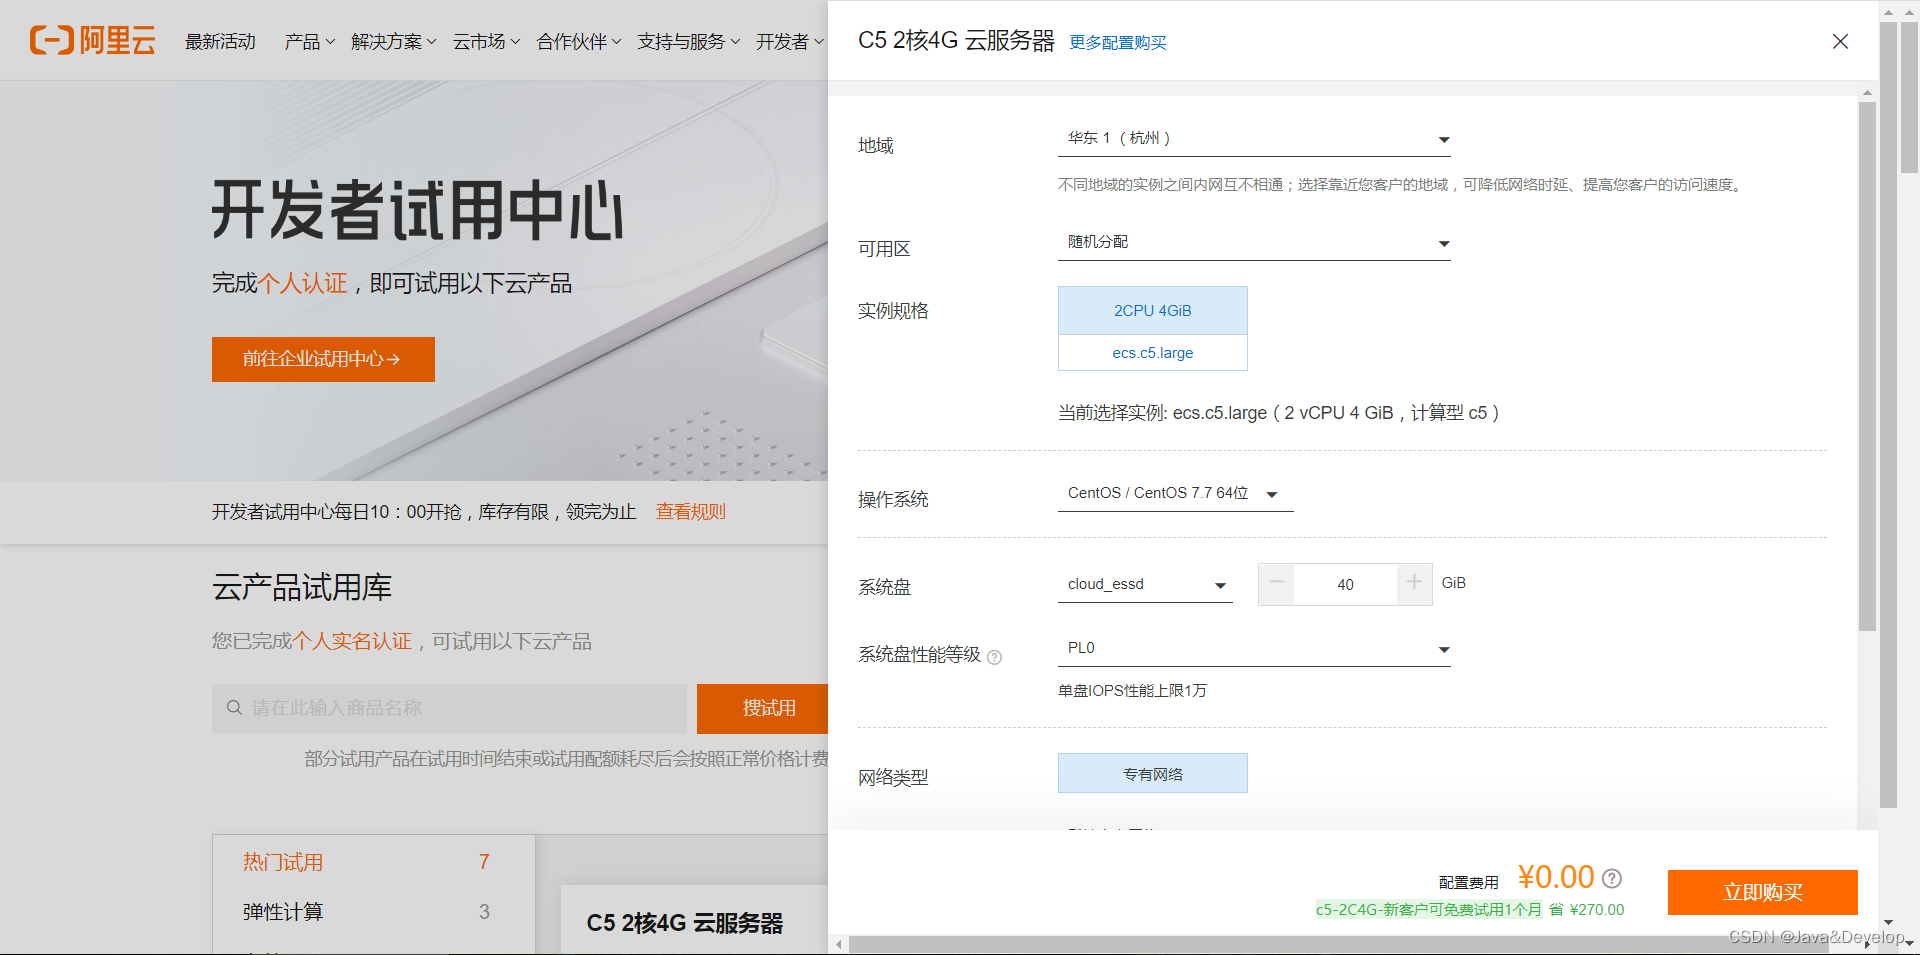1920x955 pixels.
Task: Open the cloud_essd system disk type dropdown
Action: pos(1145,585)
